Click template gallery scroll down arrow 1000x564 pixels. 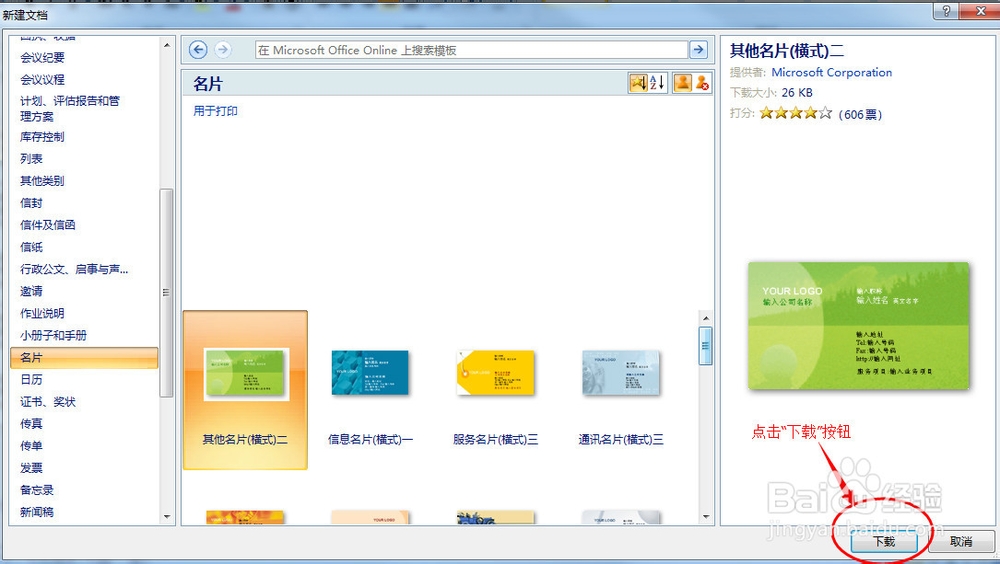click(706, 517)
